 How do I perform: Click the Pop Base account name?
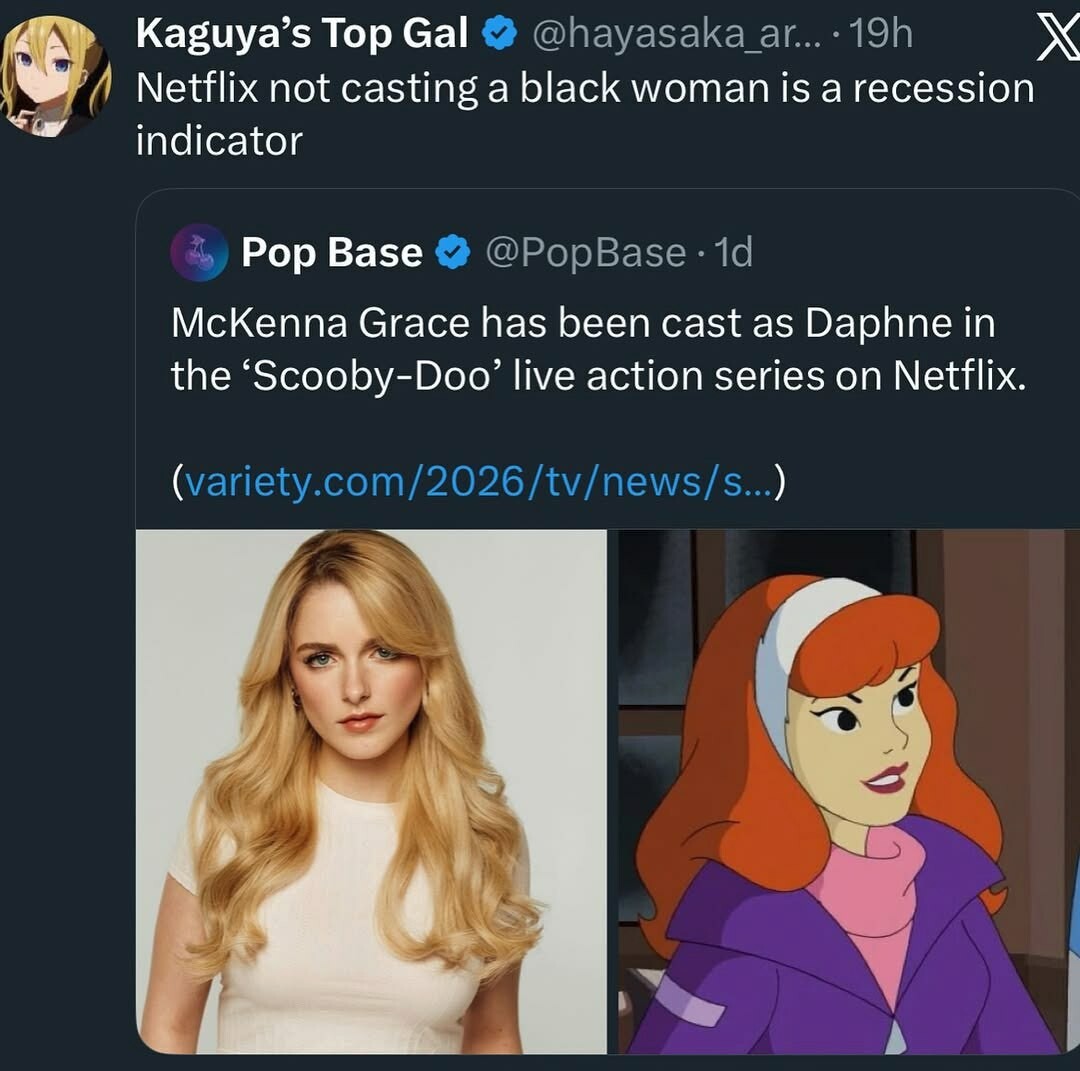pyautogui.click(x=331, y=253)
